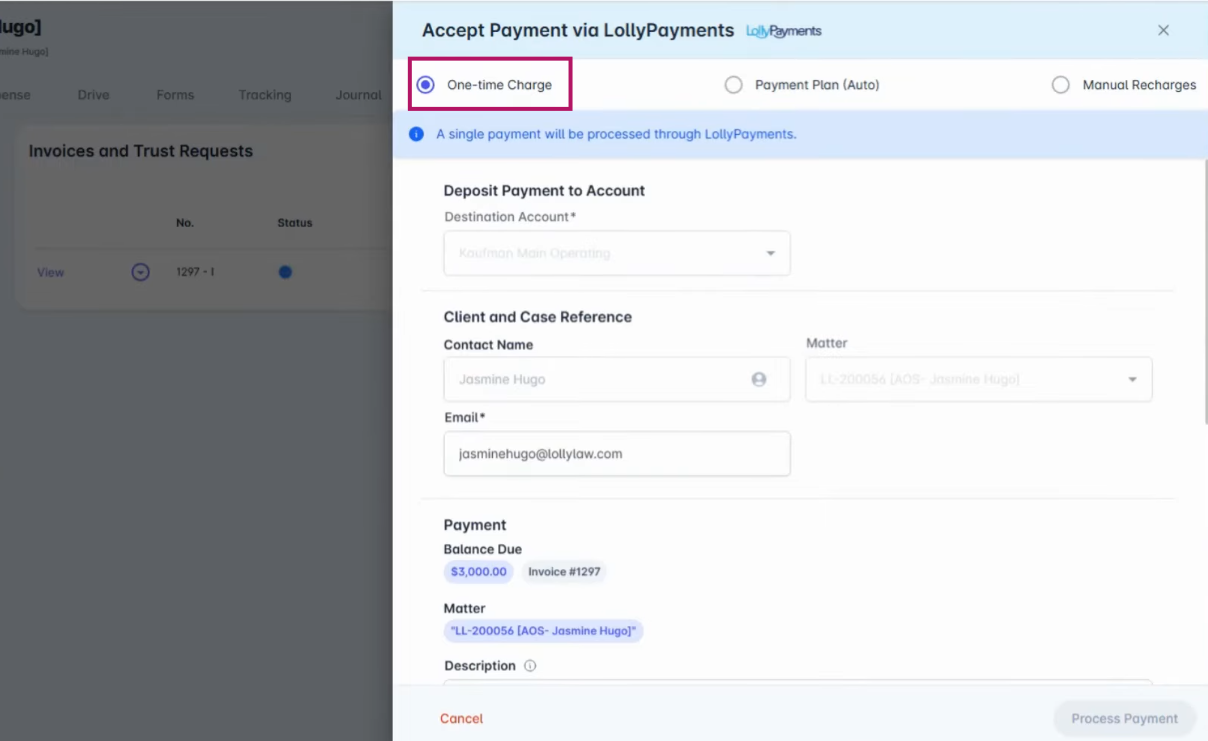Close the Accept Payment dialog
This screenshot has width=1208, height=741.
coord(1163,30)
